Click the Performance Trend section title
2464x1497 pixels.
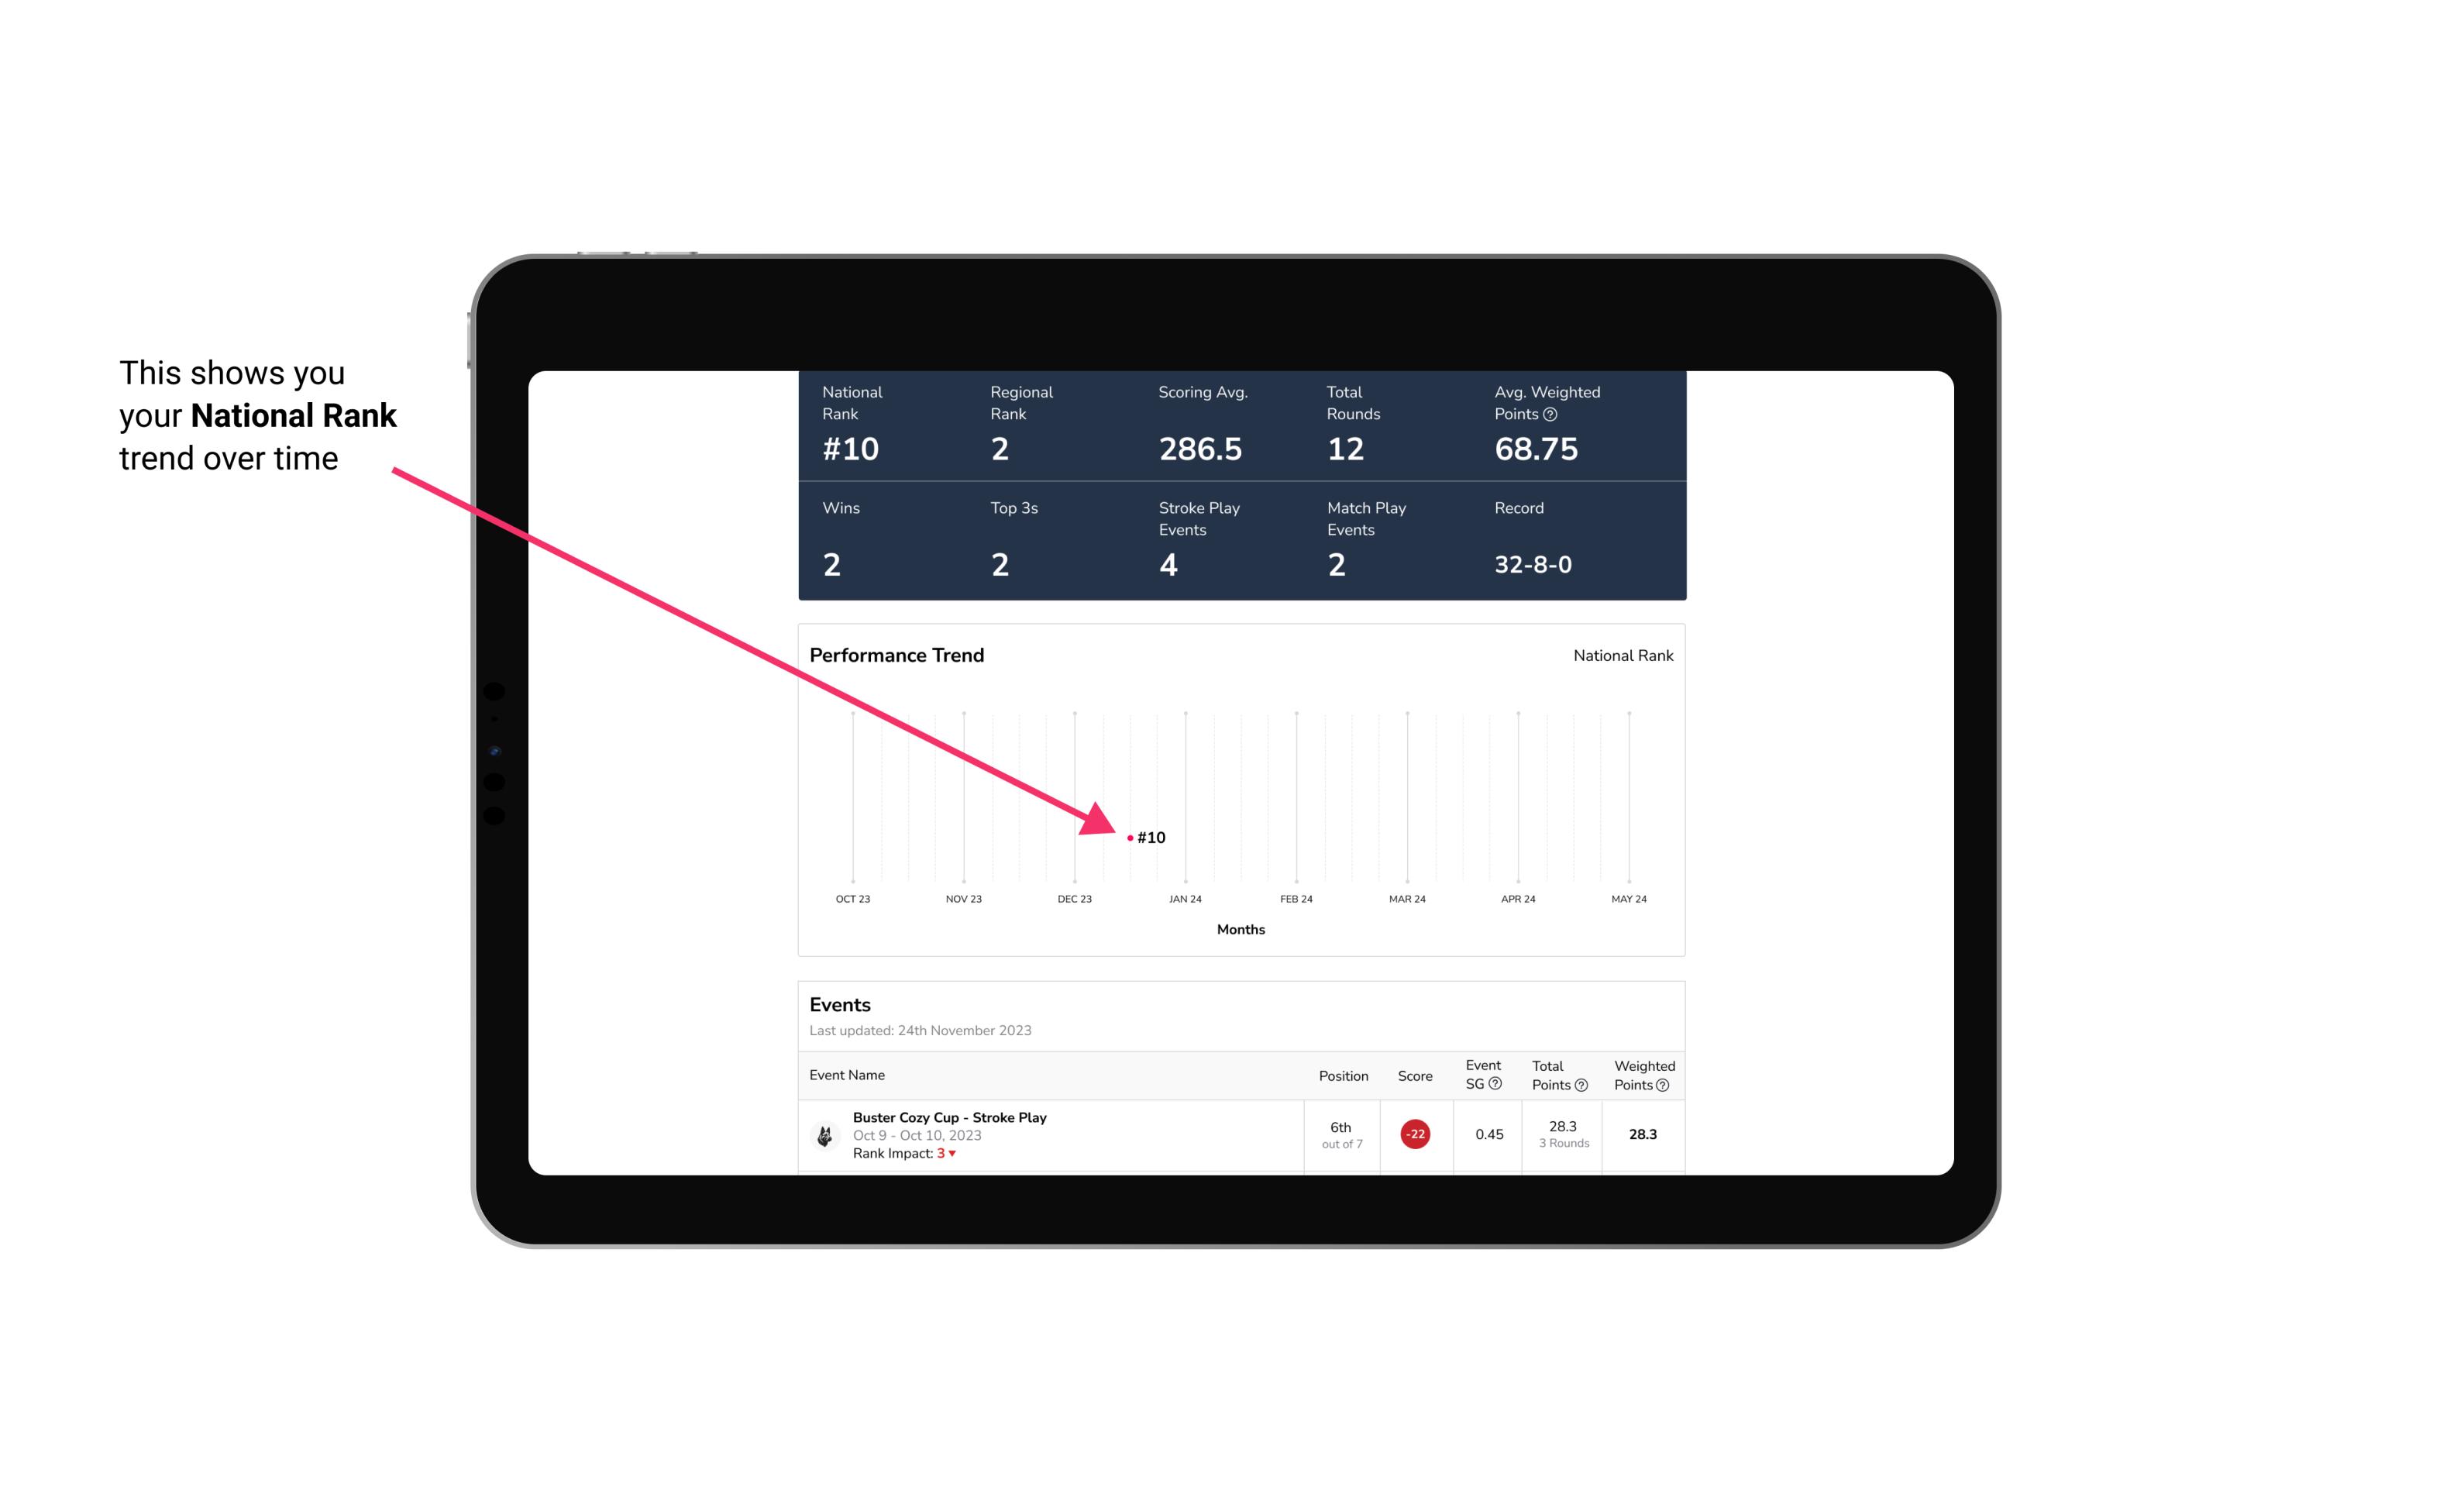(x=897, y=655)
